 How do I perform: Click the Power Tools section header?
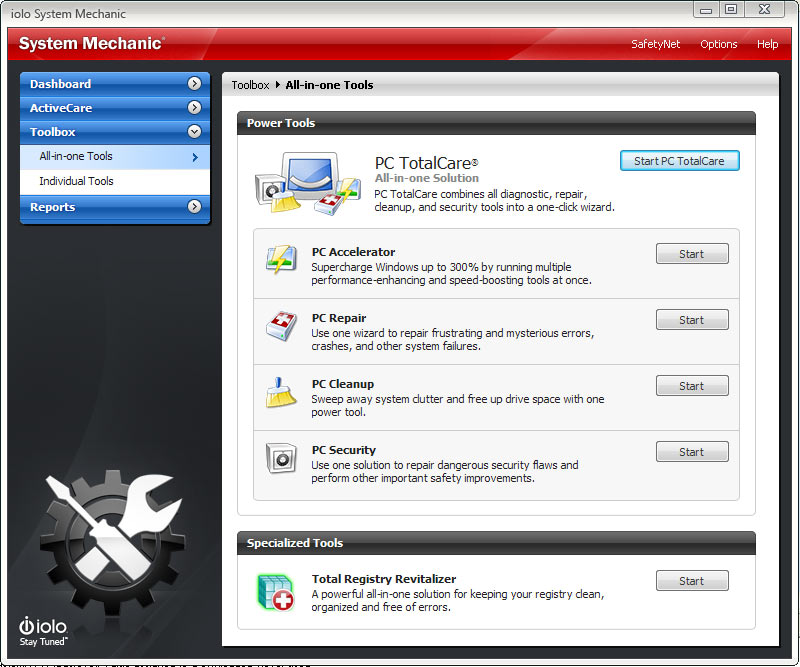pos(496,123)
